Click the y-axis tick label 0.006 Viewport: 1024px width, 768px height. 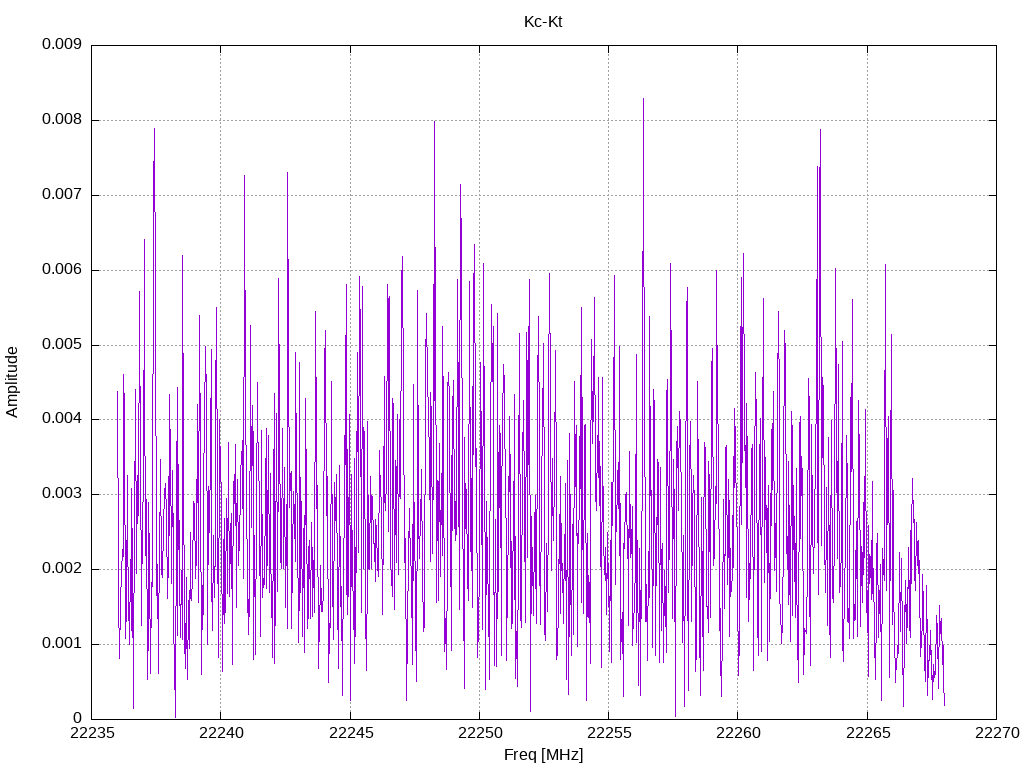tap(62, 269)
